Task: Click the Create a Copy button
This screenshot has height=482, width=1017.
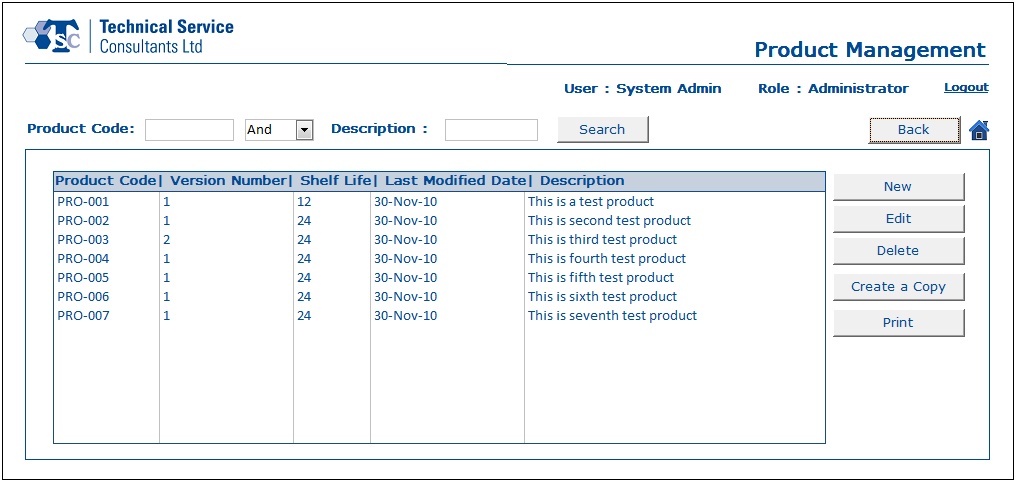Action: pos(898,287)
